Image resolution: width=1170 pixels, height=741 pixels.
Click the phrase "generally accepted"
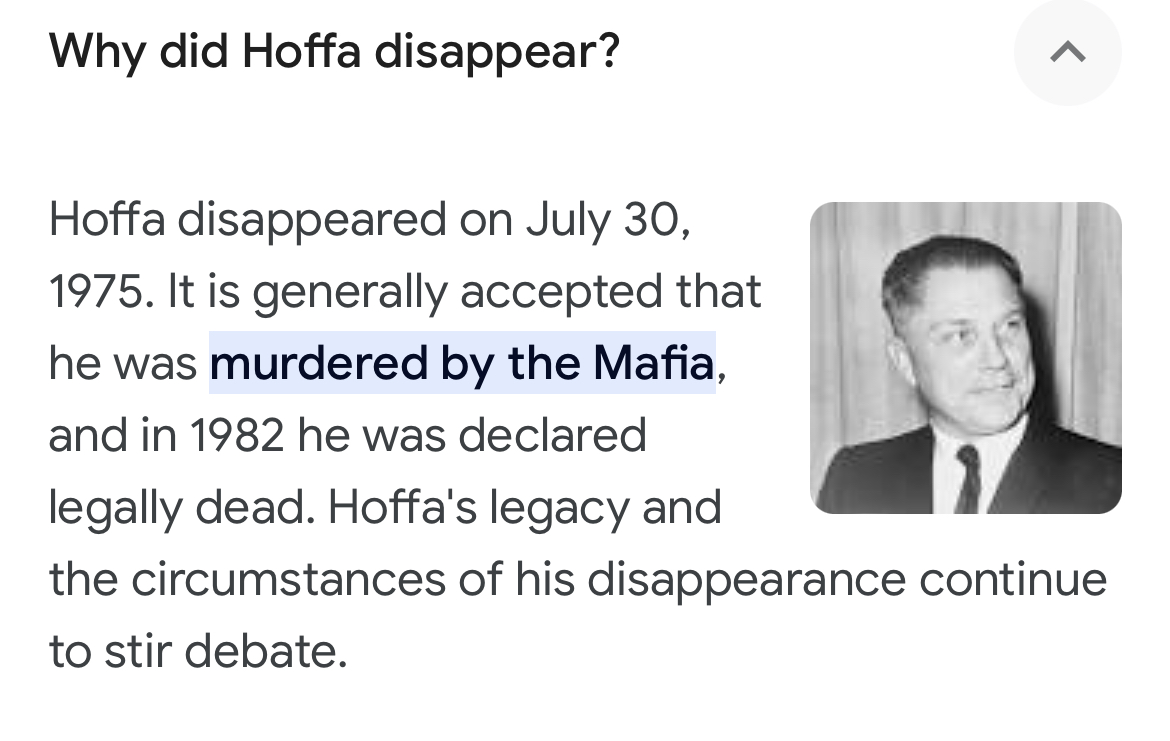pyautogui.click(x=457, y=292)
